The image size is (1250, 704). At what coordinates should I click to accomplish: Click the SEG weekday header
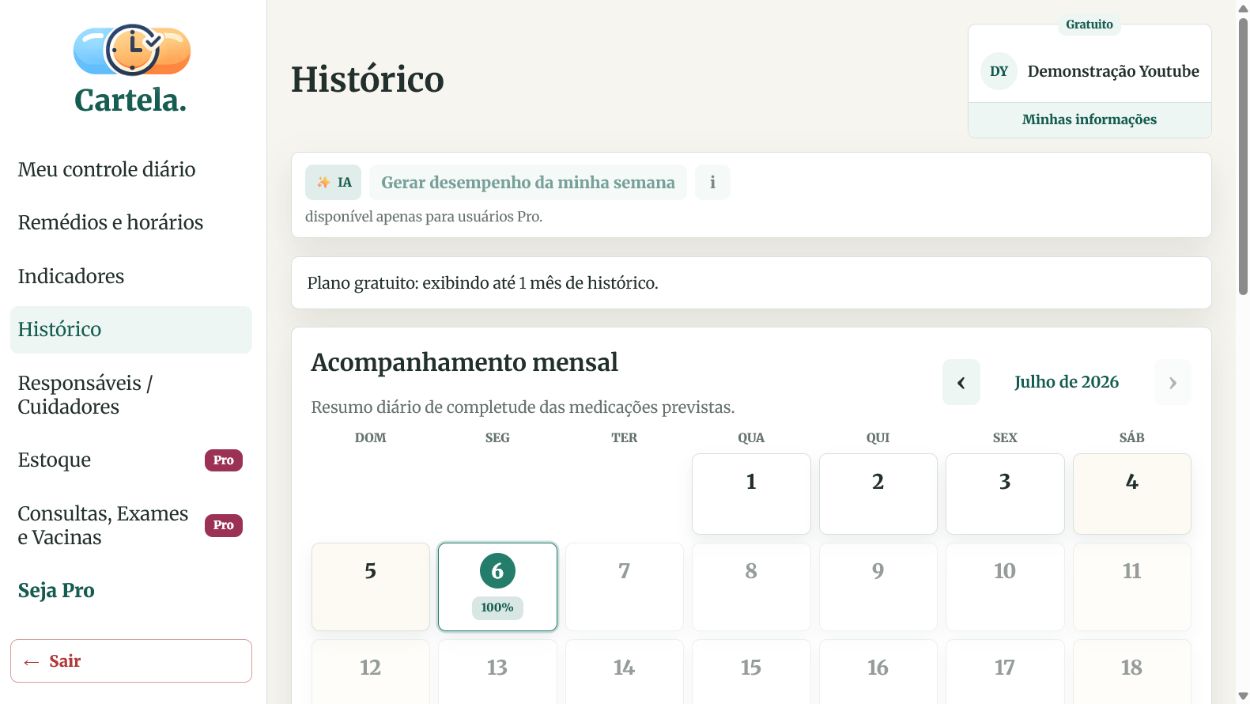[x=497, y=438]
